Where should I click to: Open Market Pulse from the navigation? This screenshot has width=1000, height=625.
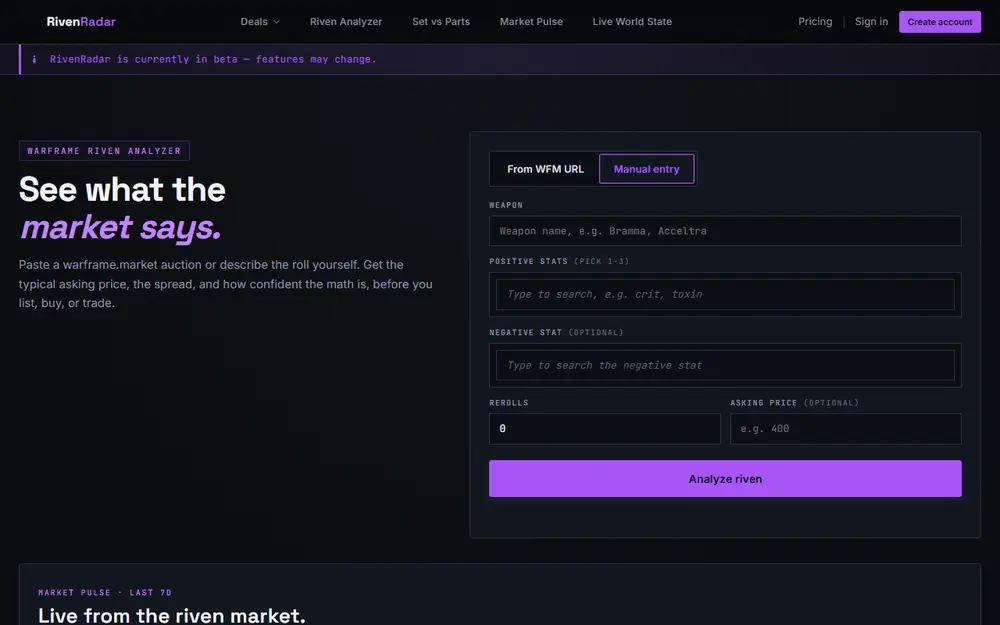click(531, 22)
